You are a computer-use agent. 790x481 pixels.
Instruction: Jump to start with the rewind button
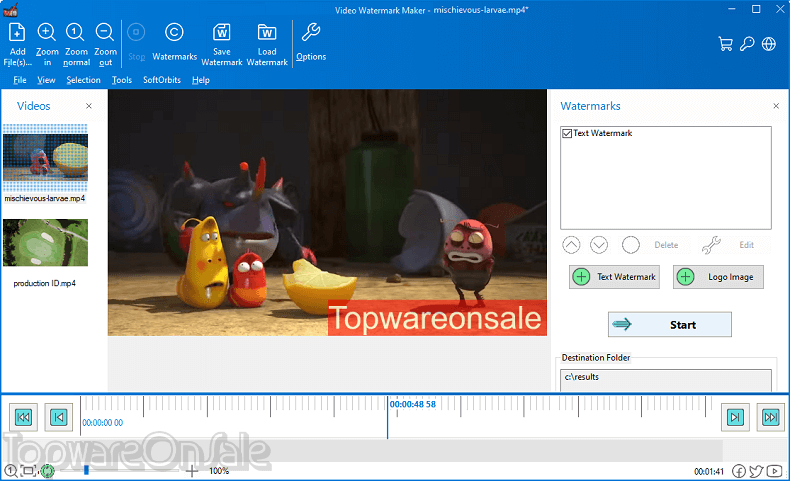[x=23, y=417]
